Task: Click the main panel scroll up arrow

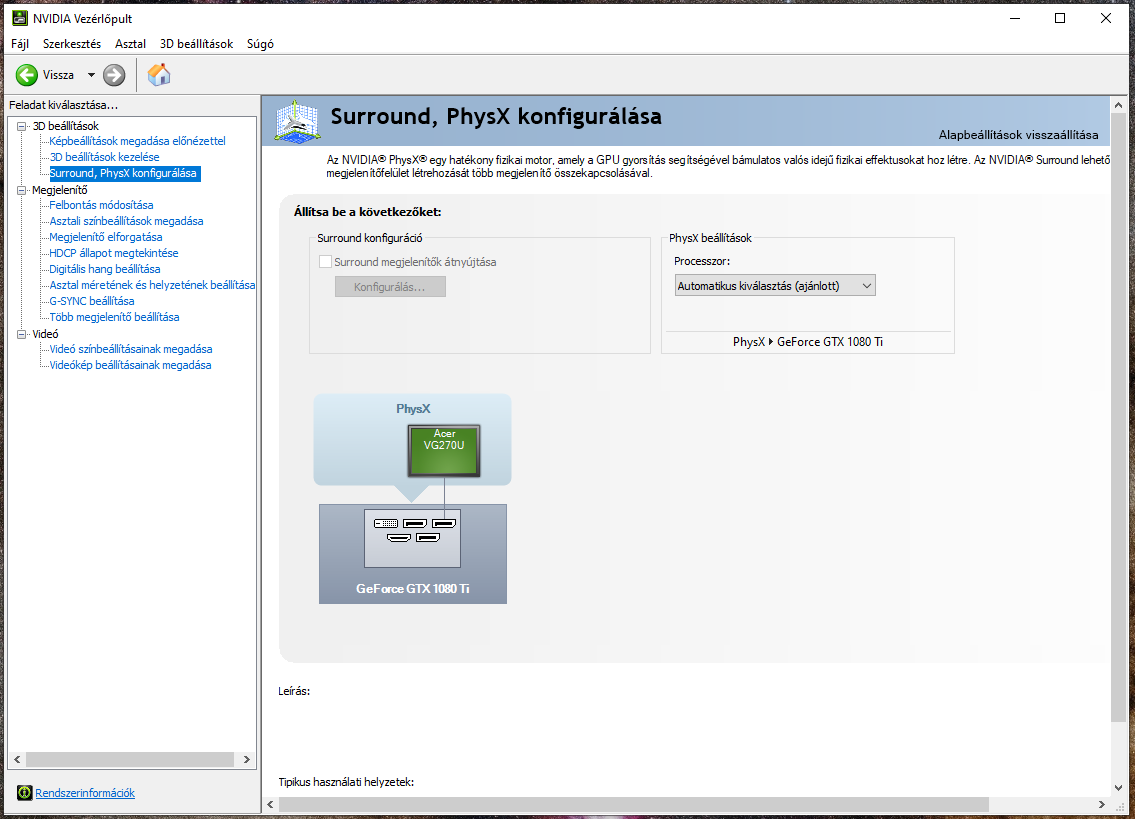Action: (1118, 105)
